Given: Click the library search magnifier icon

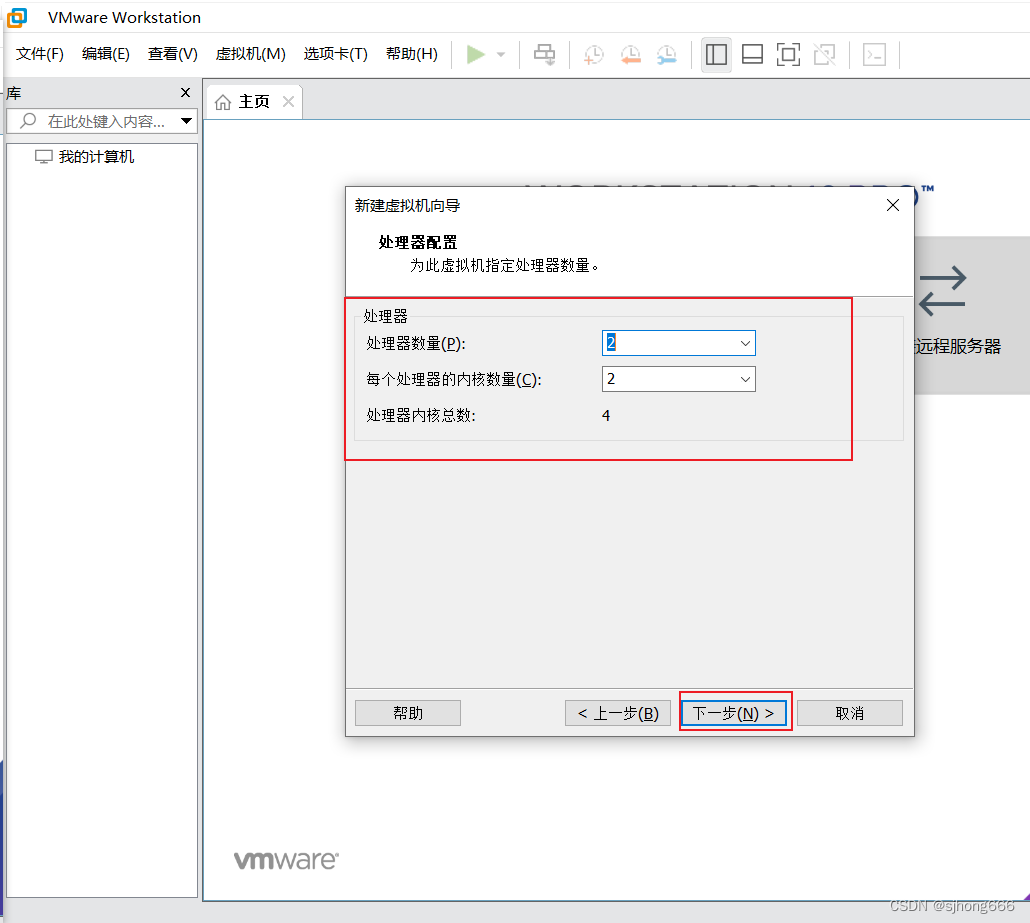Looking at the screenshot, I should click(x=28, y=121).
